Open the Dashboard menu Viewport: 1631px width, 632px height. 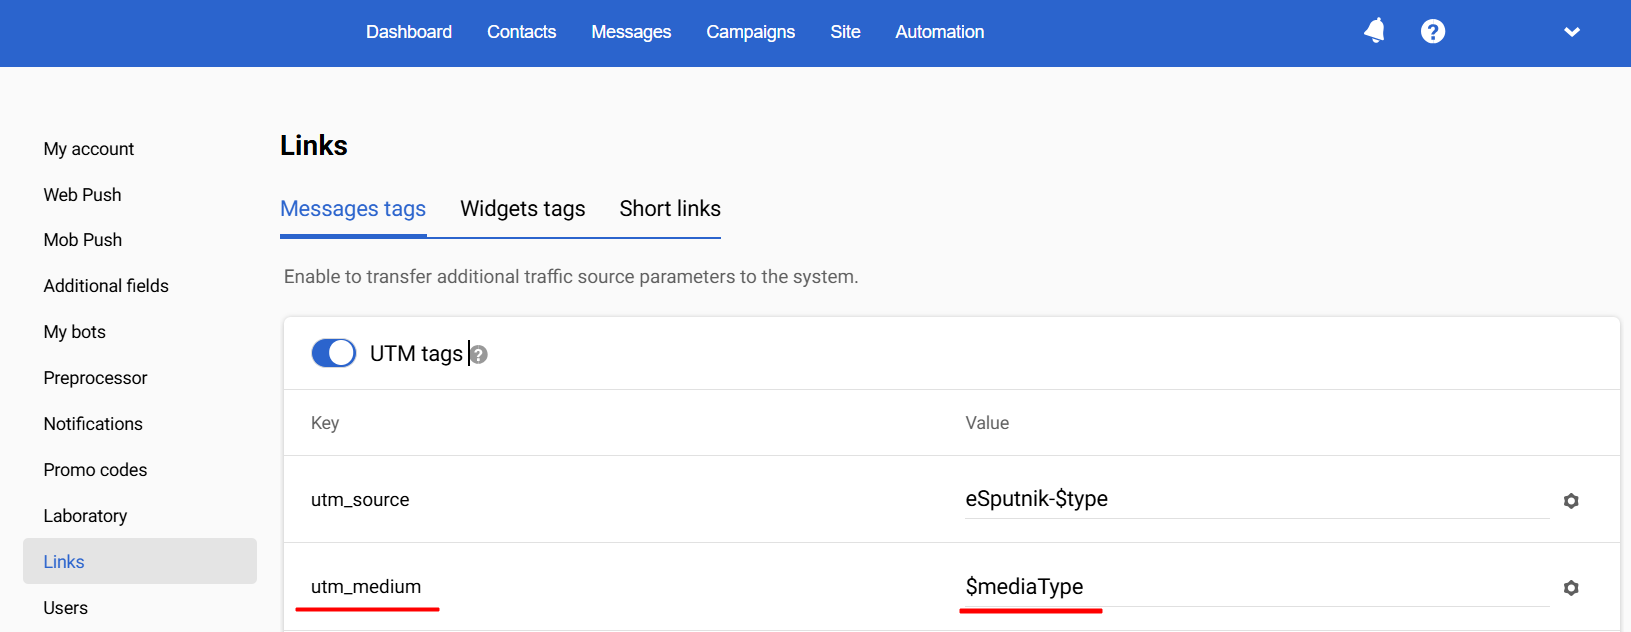[409, 32]
